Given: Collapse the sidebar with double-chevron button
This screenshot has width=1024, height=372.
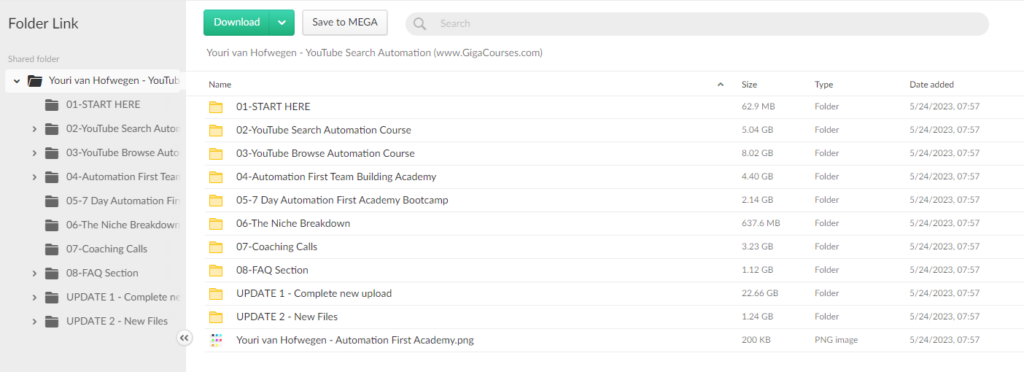Looking at the screenshot, I should click(184, 337).
